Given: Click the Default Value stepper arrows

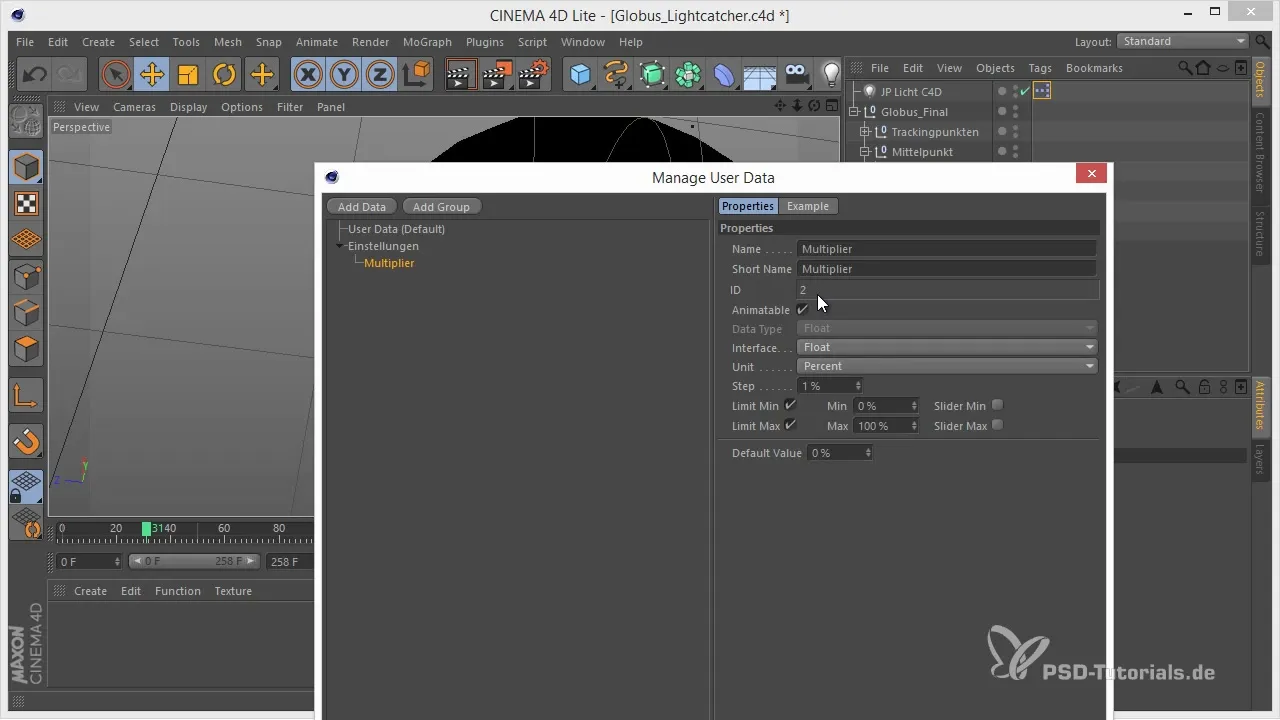Looking at the screenshot, I should click(x=868, y=453).
